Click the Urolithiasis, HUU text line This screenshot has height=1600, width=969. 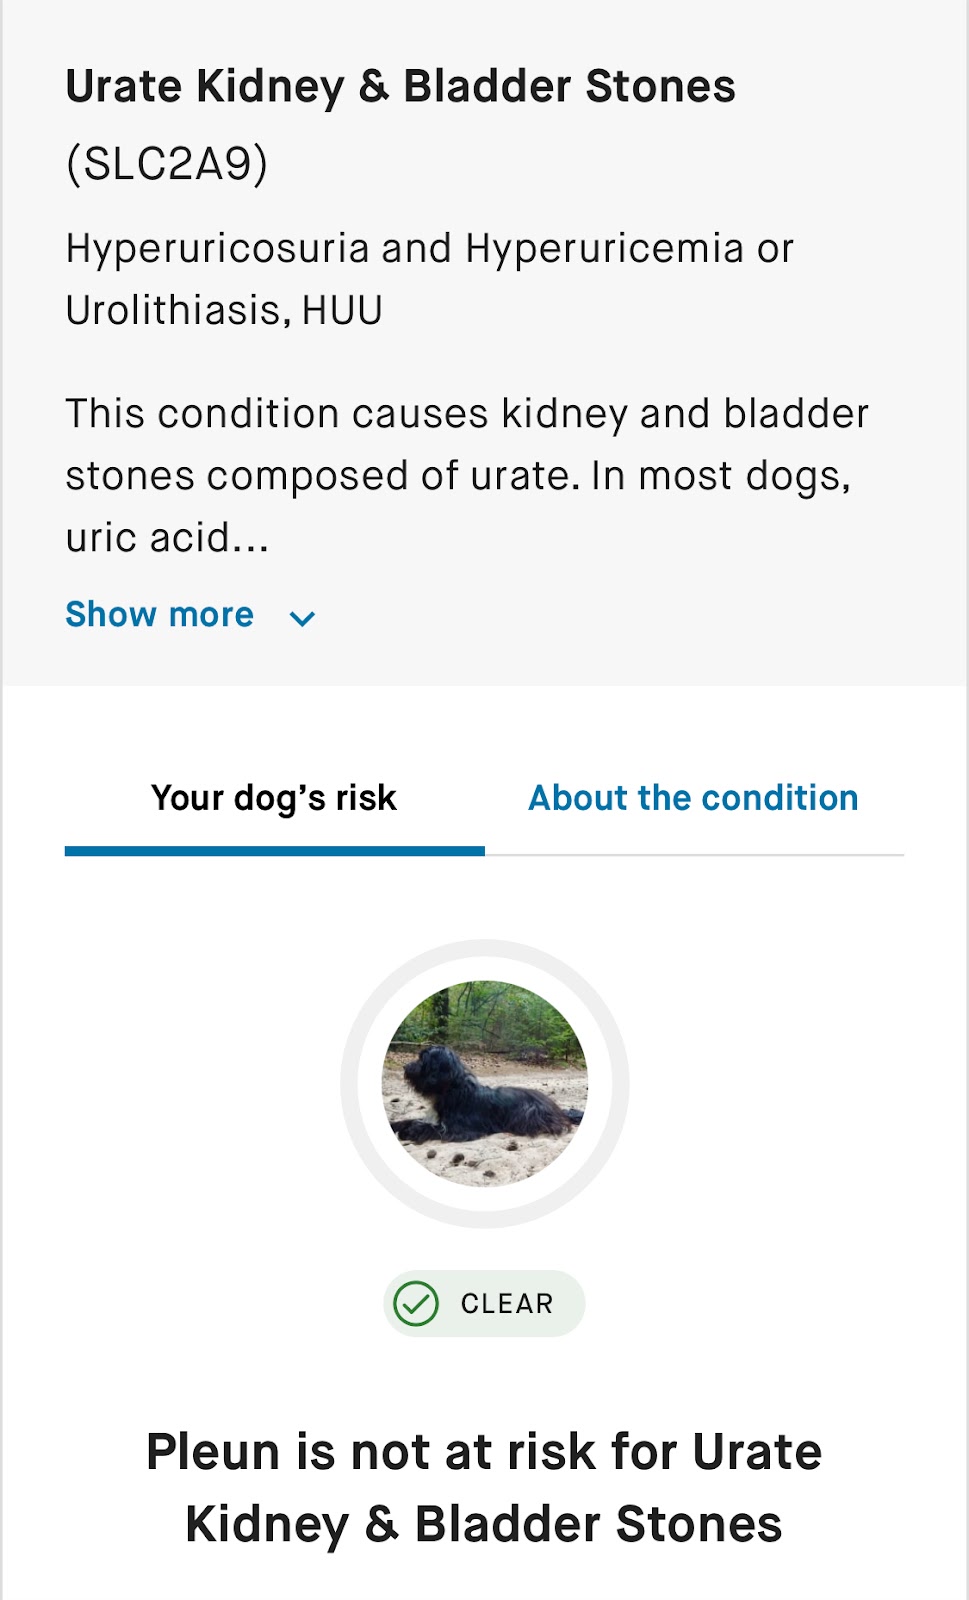224,311
